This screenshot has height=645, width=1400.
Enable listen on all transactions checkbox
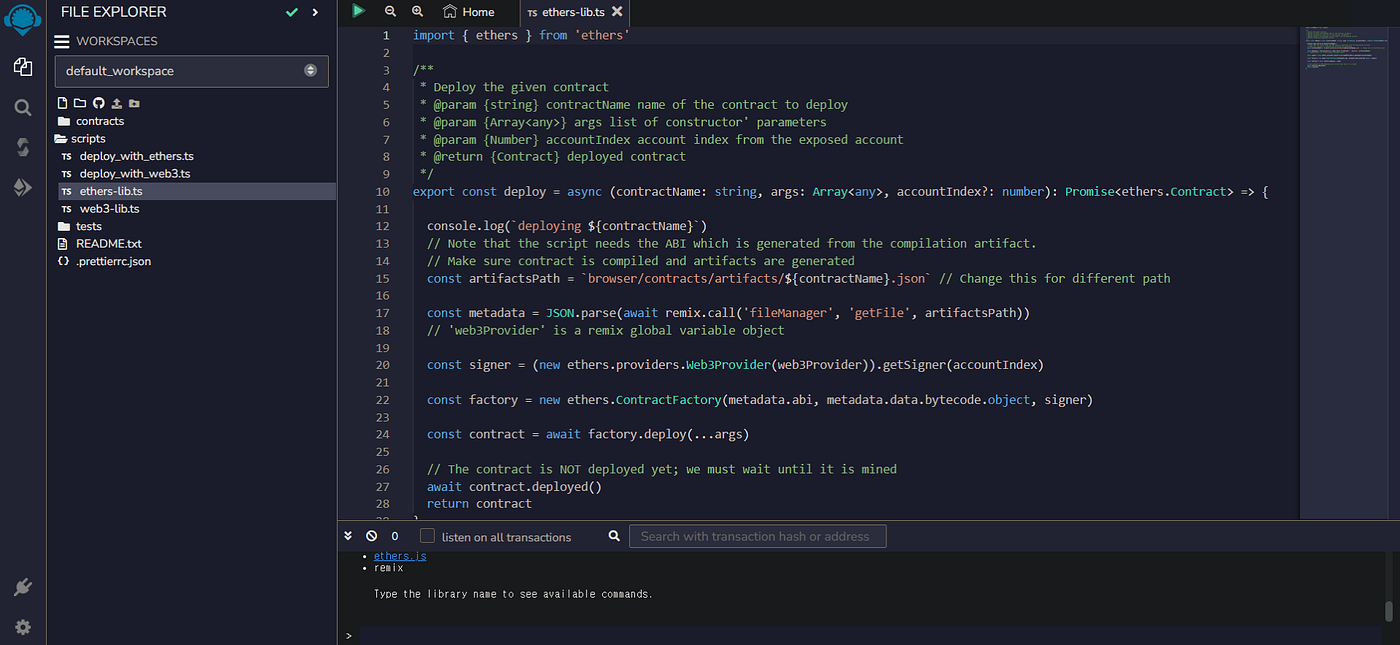427,536
